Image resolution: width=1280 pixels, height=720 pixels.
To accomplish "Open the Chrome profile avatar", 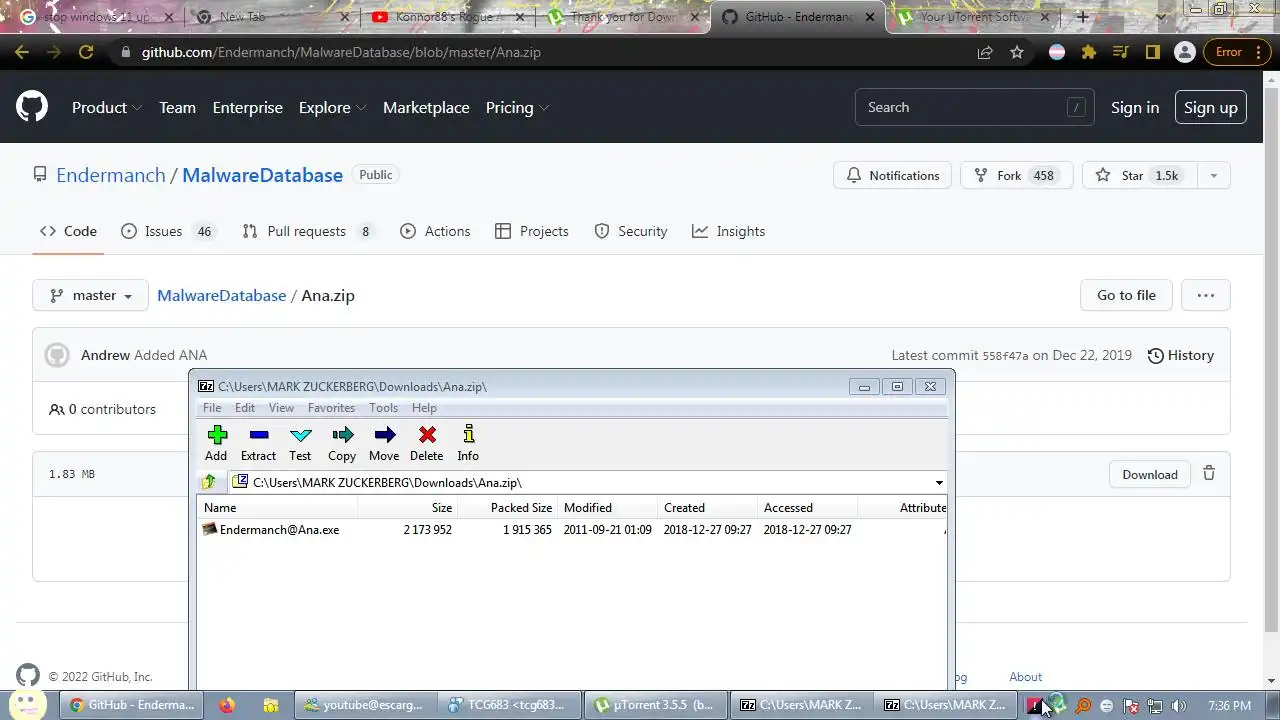I will coord(1185,52).
